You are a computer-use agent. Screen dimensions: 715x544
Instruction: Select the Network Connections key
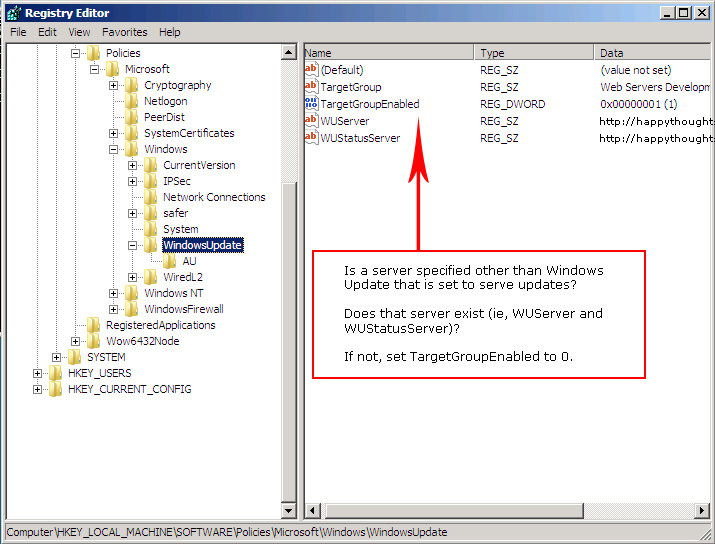coord(214,197)
